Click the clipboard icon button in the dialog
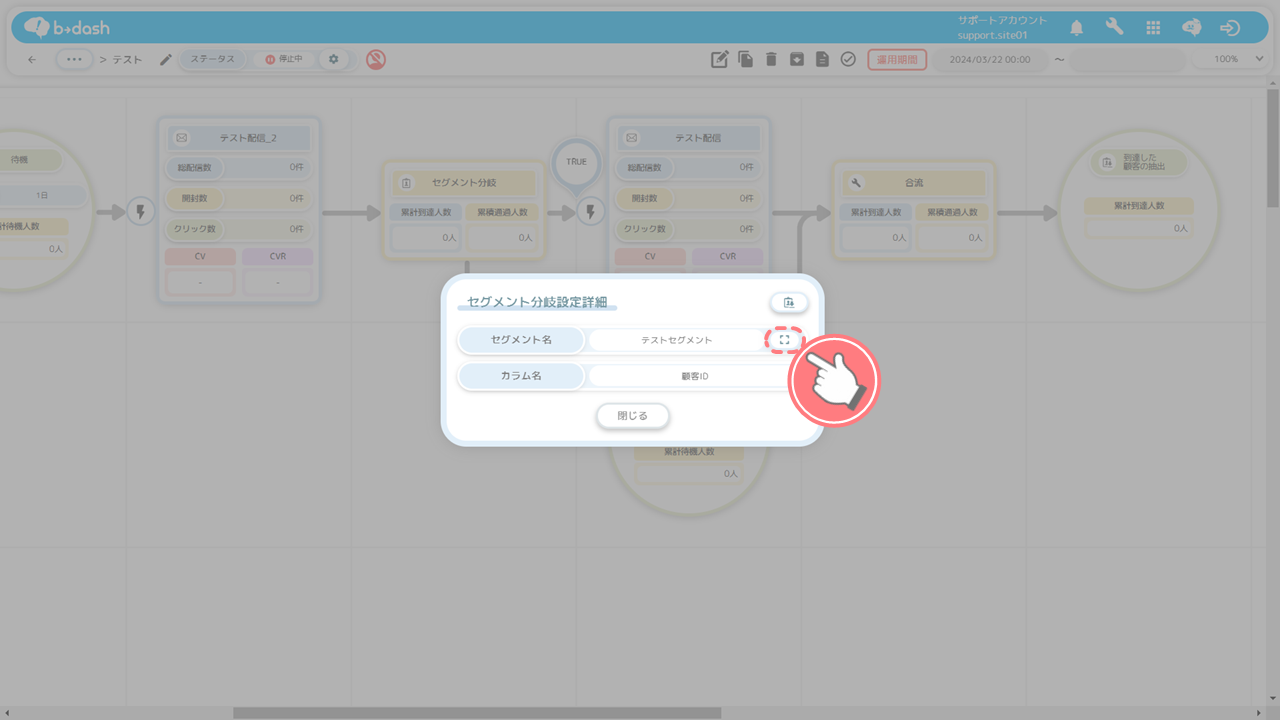This screenshot has height=720, width=1280. pos(789,302)
